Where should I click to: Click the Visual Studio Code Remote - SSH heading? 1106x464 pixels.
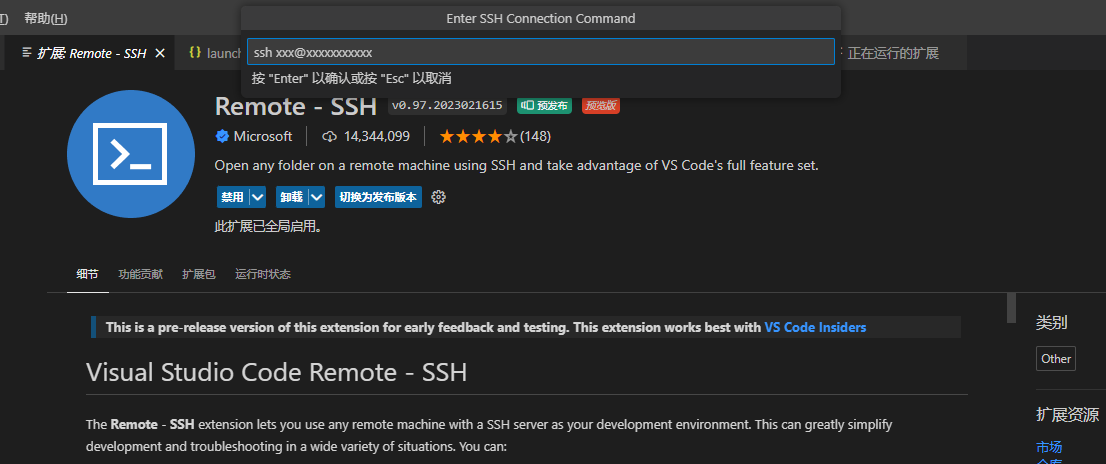(x=276, y=372)
